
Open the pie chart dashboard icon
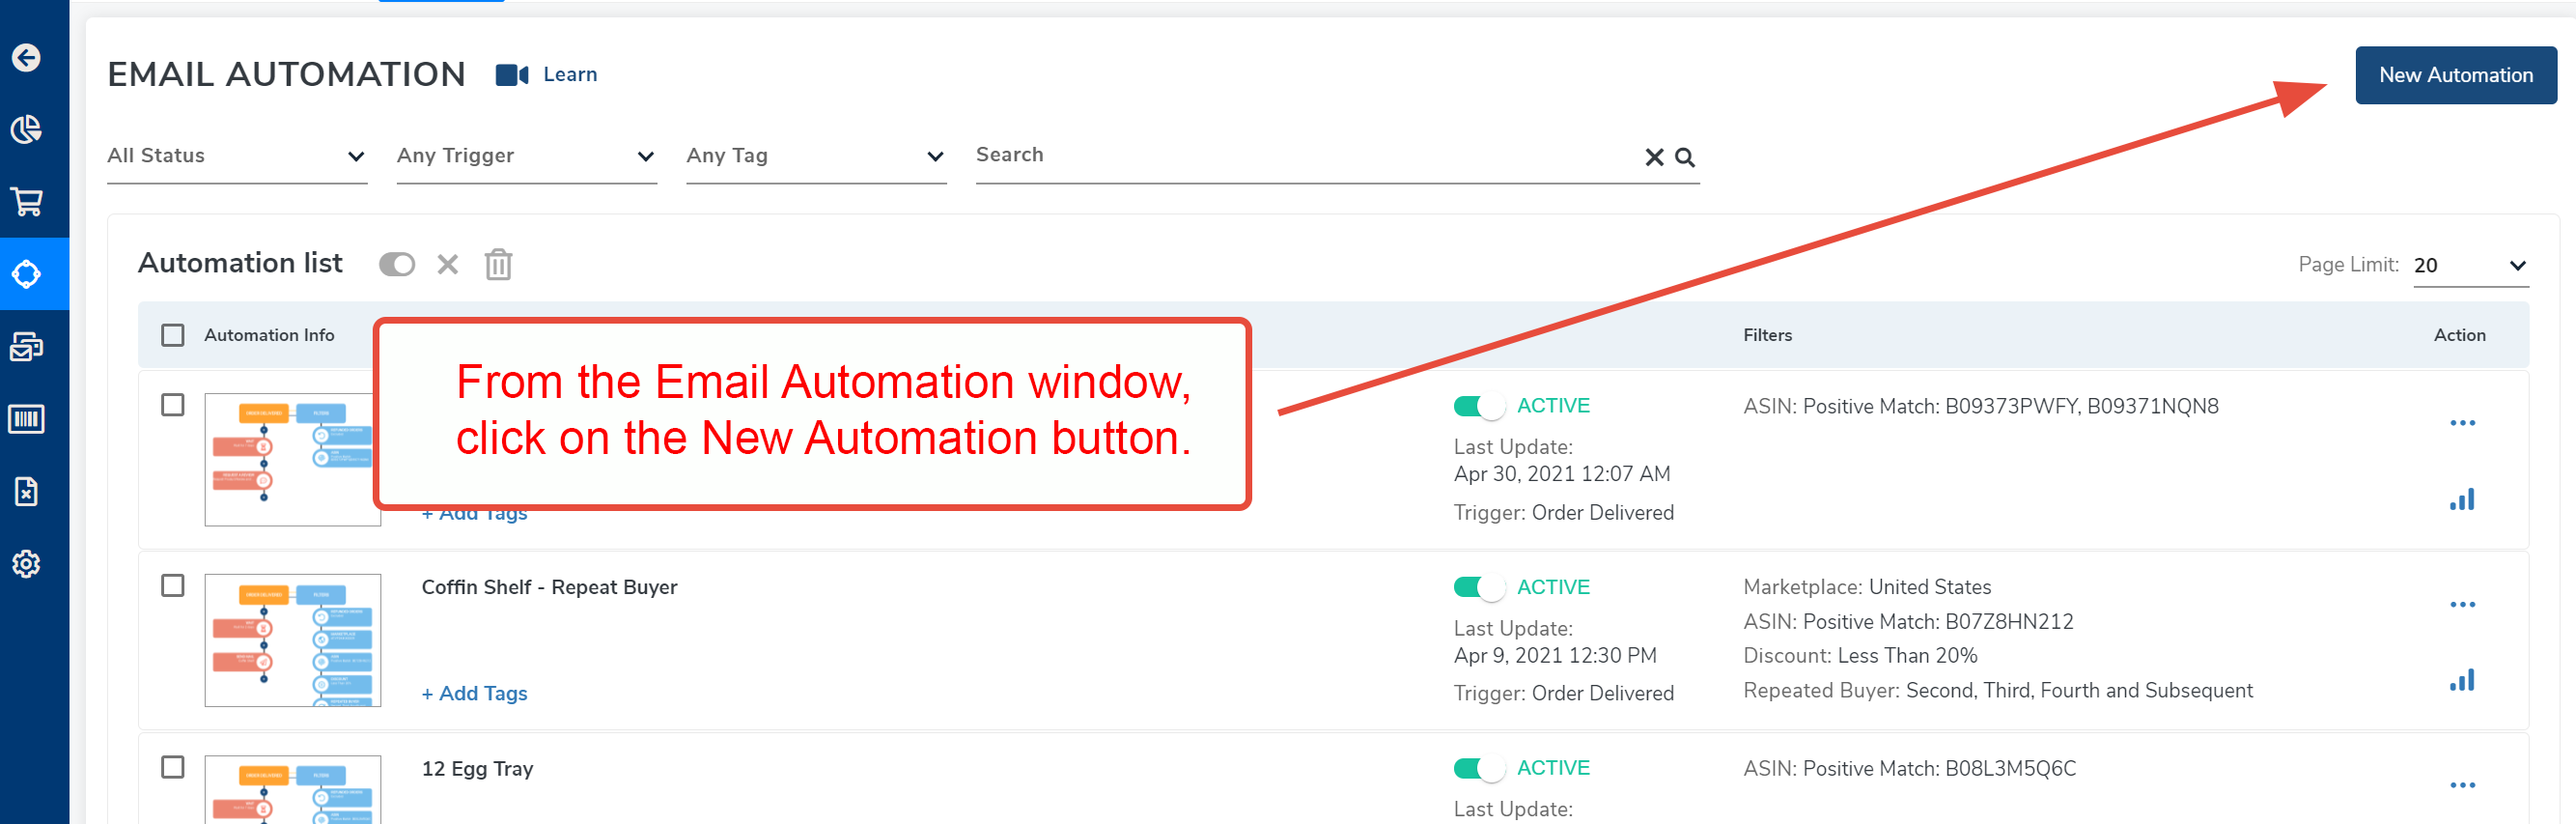click(27, 130)
